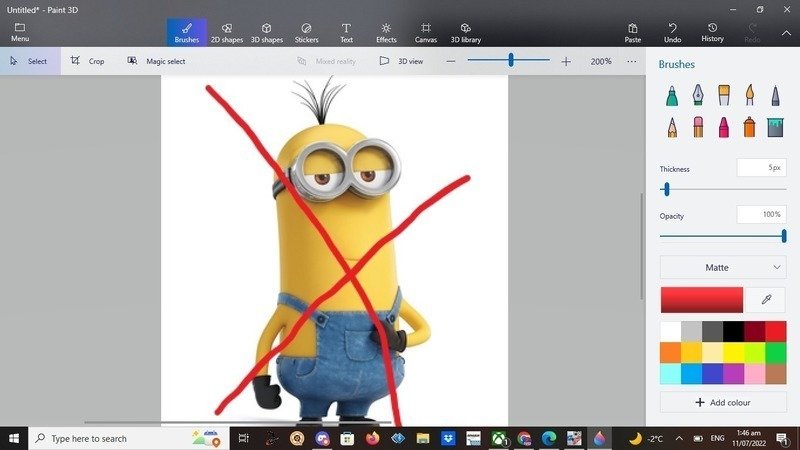Image resolution: width=800 pixels, height=450 pixels.
Task: Open the Menu flyout
Action: [20, 32]
